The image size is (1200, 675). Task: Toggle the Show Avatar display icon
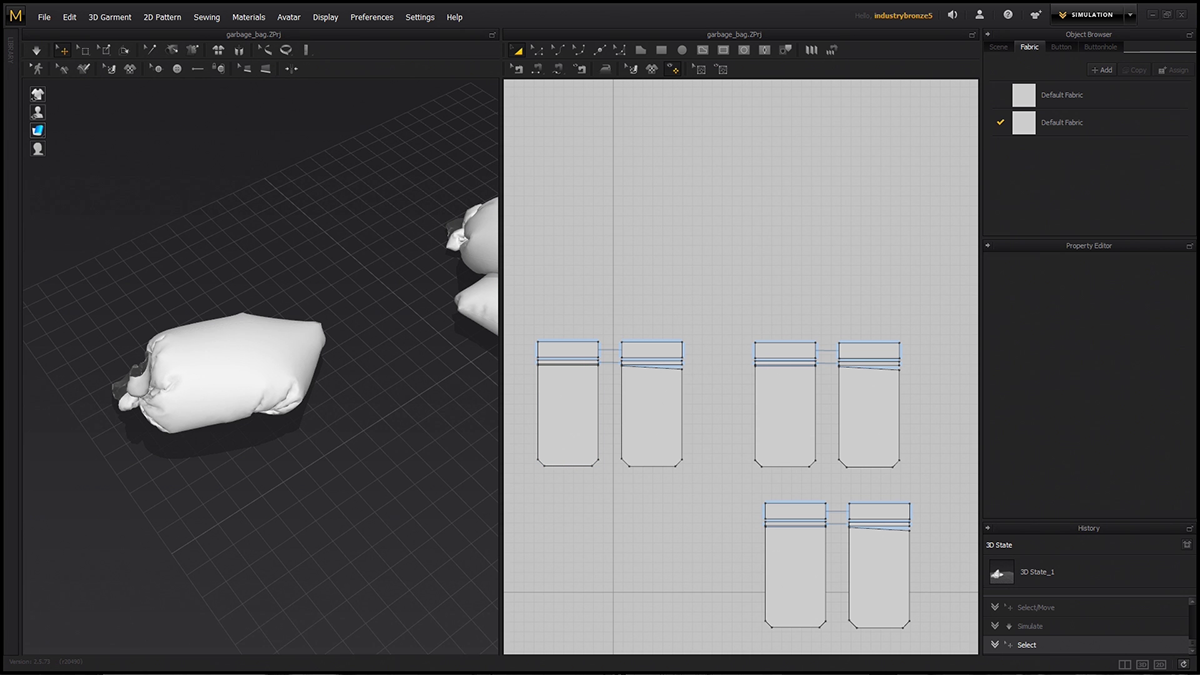pyautogui.click(x=38, y=112)
